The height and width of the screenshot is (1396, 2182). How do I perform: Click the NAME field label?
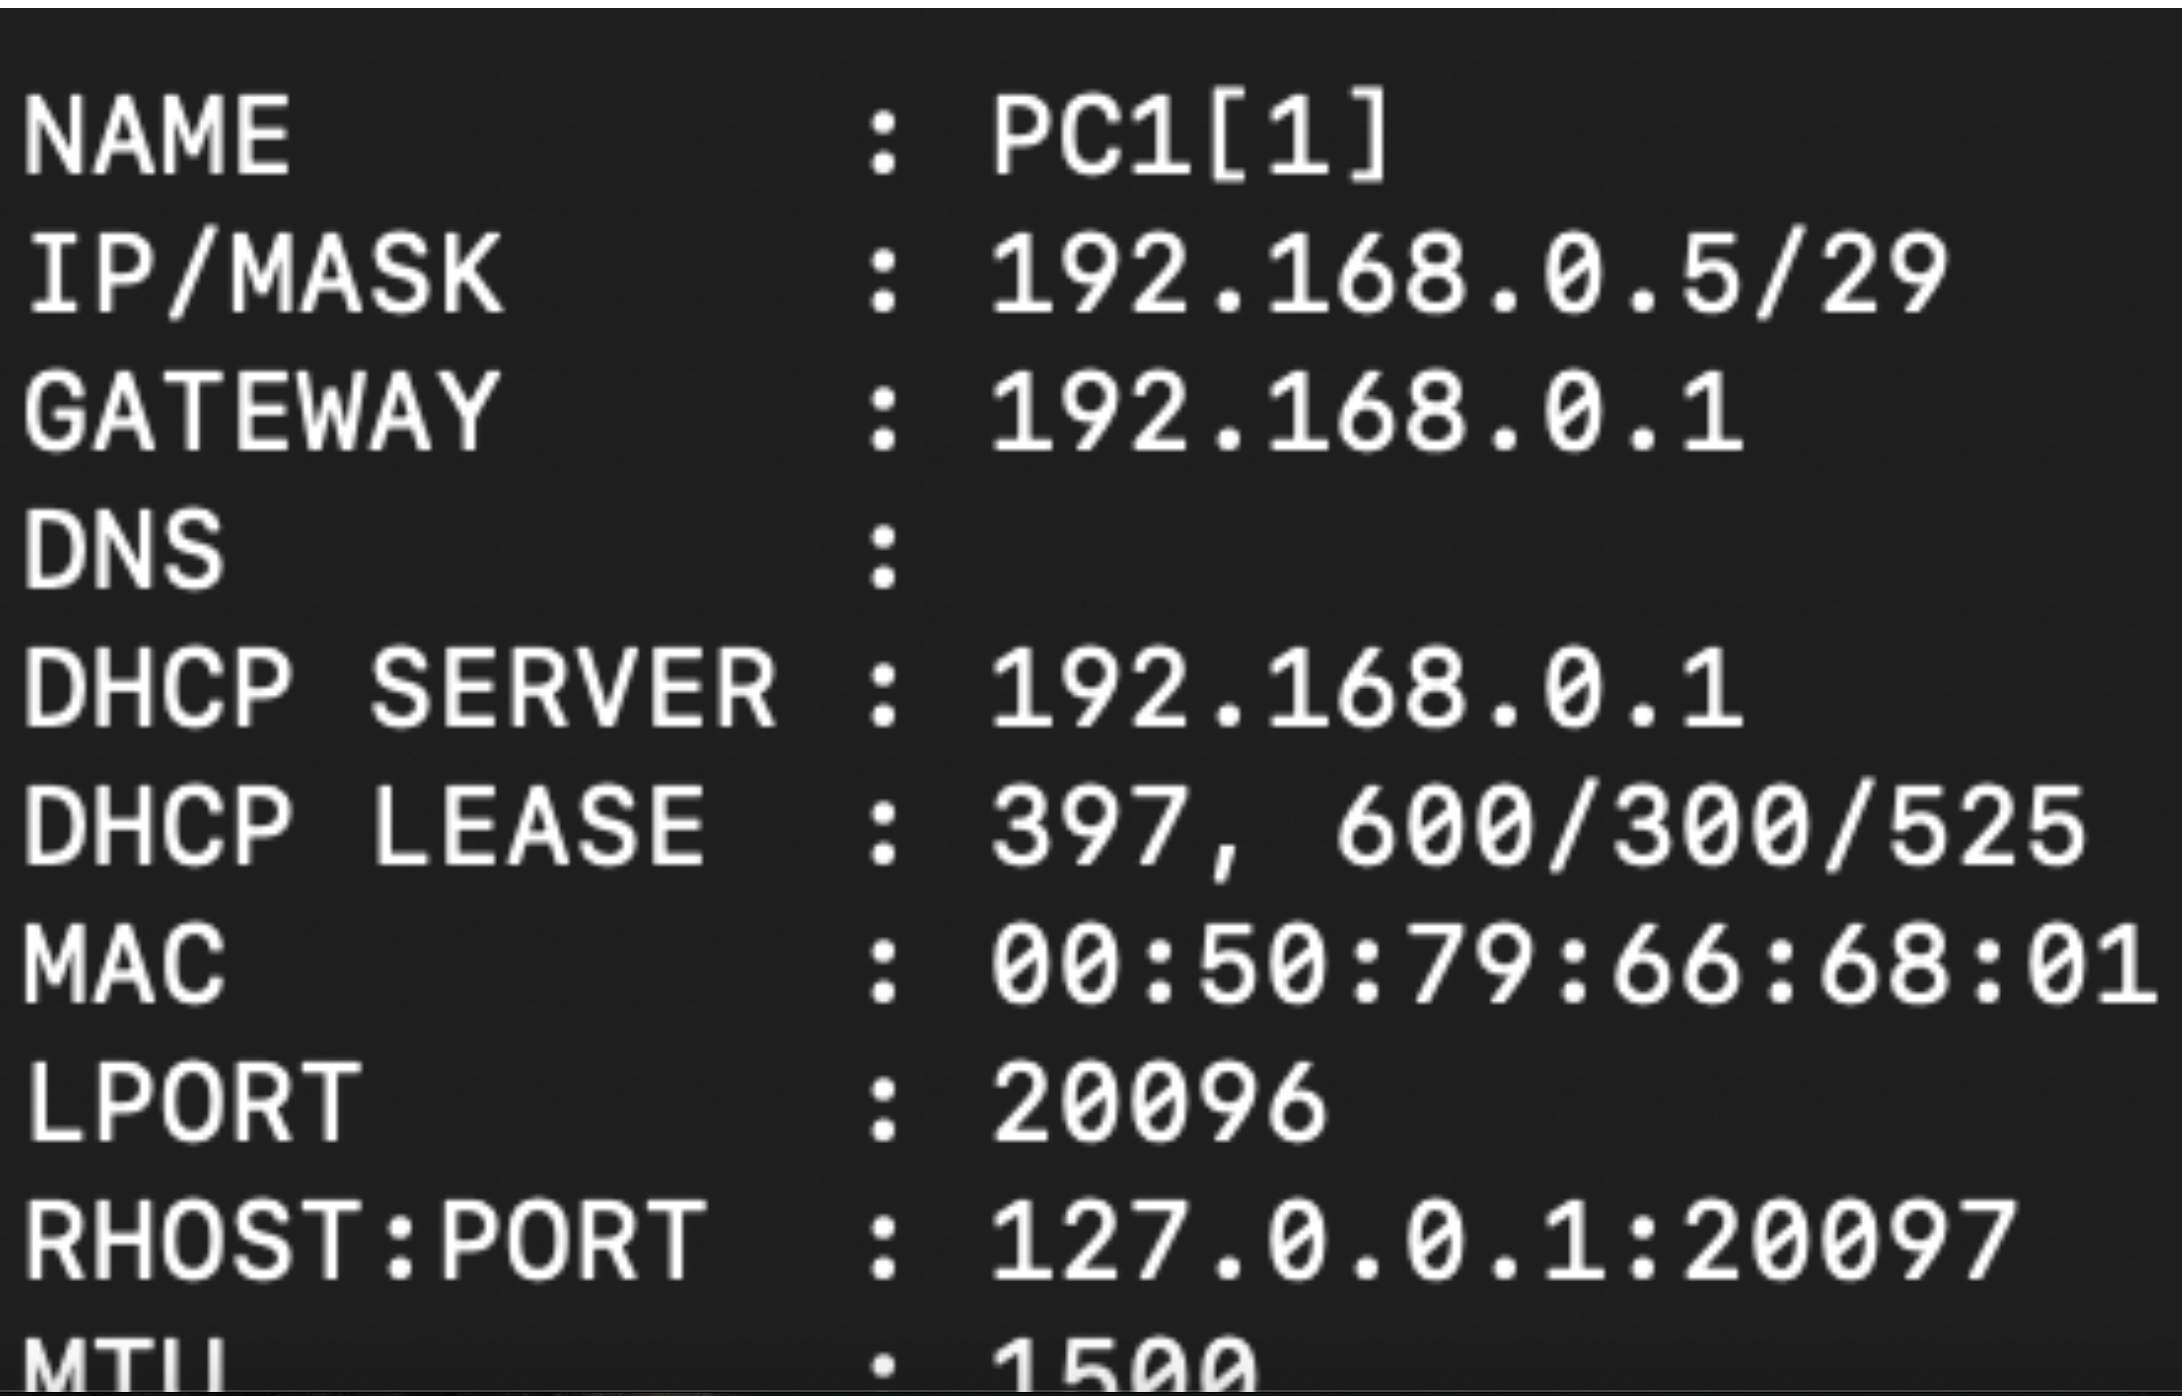[157, 137]
